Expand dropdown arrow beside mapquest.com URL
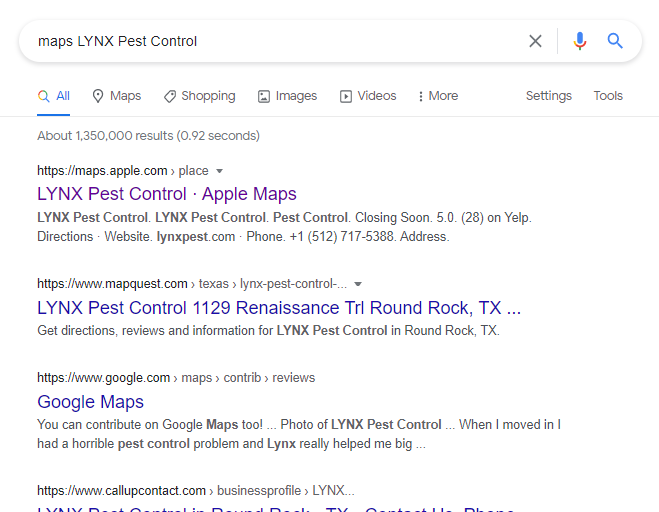Image resolution: width=659 pixels, height=512 pixels. tap(358, 284)
